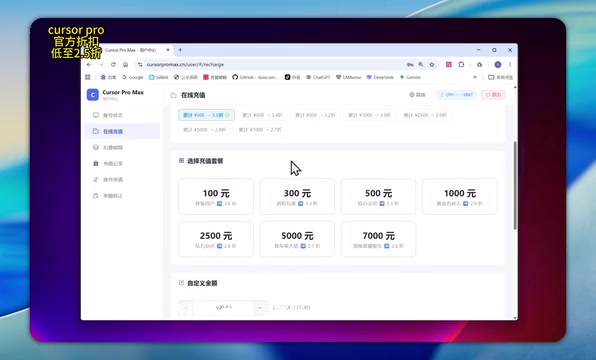Click the custom amount input field
This screenshot has height=360, width=596.
coord(223,307)
